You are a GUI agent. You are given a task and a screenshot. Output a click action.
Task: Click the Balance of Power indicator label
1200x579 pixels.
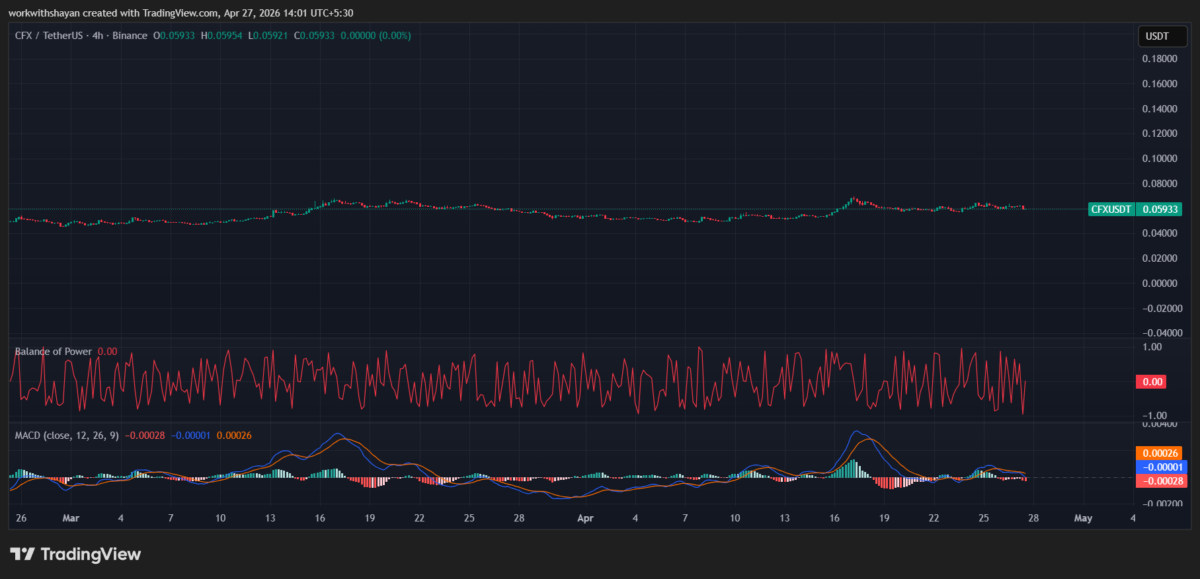[x=53, y=352]
